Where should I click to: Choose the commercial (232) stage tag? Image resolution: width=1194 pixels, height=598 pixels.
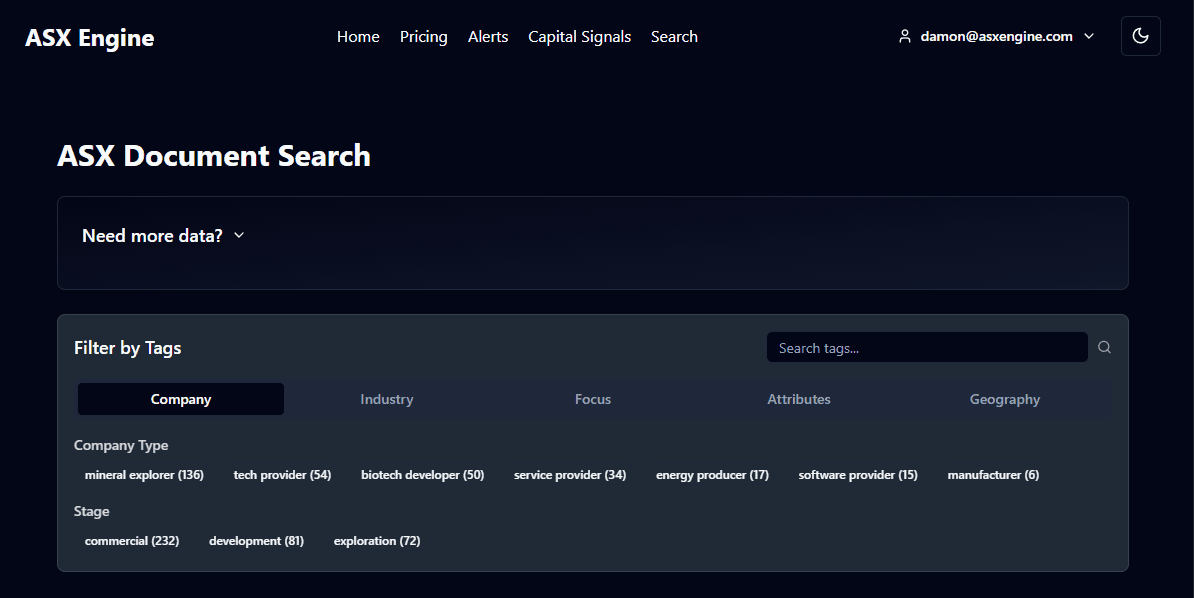point(132,541)
